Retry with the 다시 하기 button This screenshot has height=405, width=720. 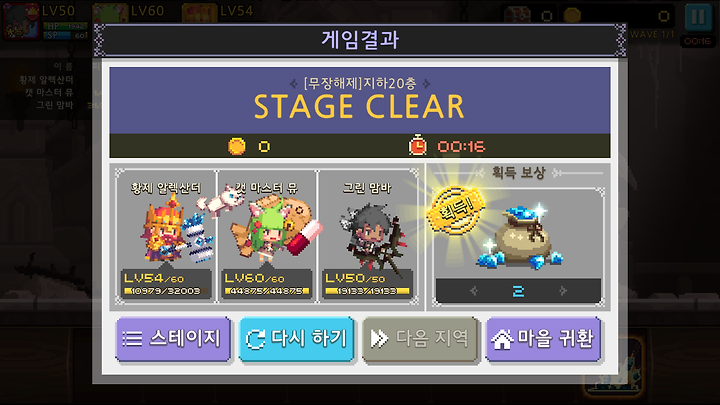pyautogui.click(x=297, y=339)
